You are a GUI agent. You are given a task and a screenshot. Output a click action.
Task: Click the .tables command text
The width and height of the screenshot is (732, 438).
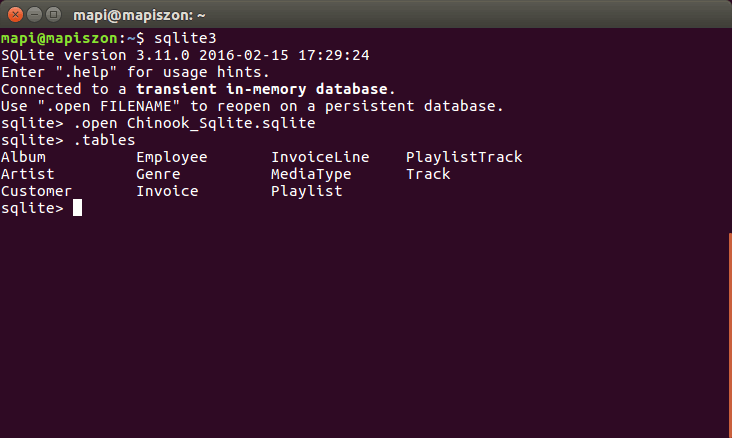105,140
